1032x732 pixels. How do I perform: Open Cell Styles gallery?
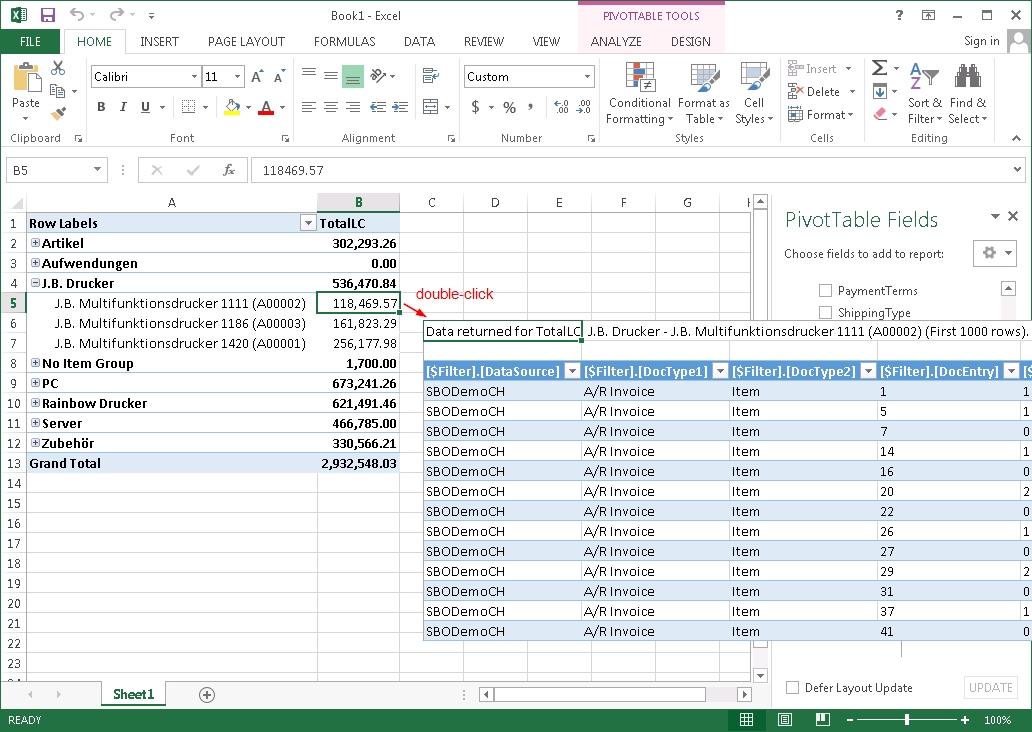754,93
